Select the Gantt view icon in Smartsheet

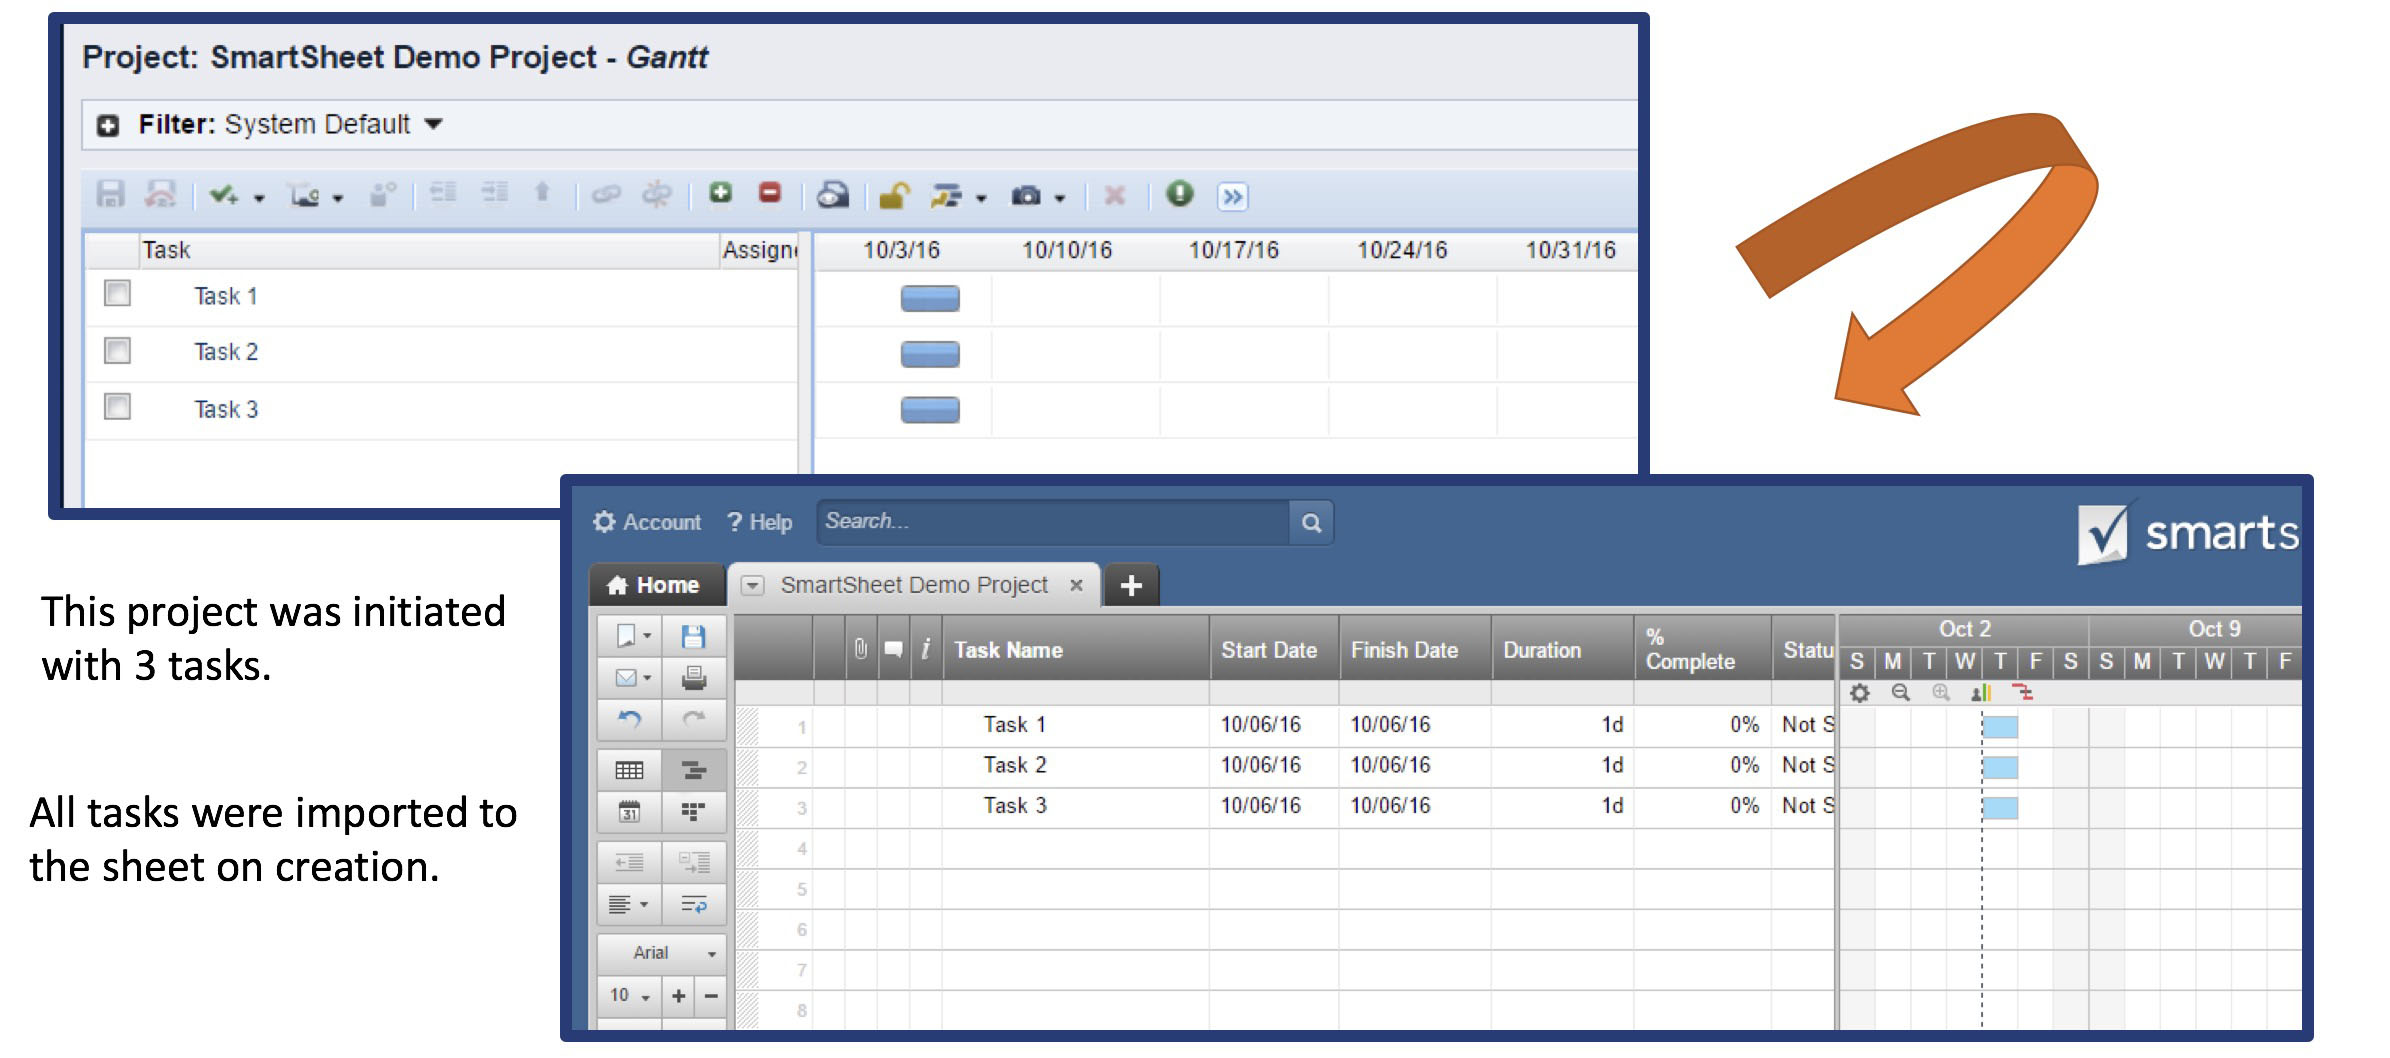coord(693,770)
